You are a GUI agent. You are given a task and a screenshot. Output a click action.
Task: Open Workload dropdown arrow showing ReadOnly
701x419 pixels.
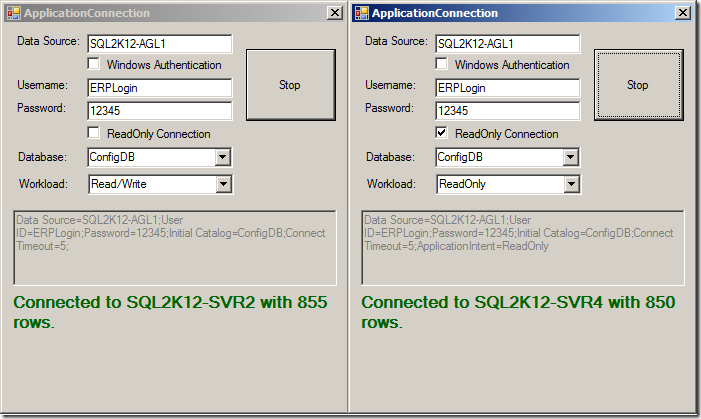point(571,184)
